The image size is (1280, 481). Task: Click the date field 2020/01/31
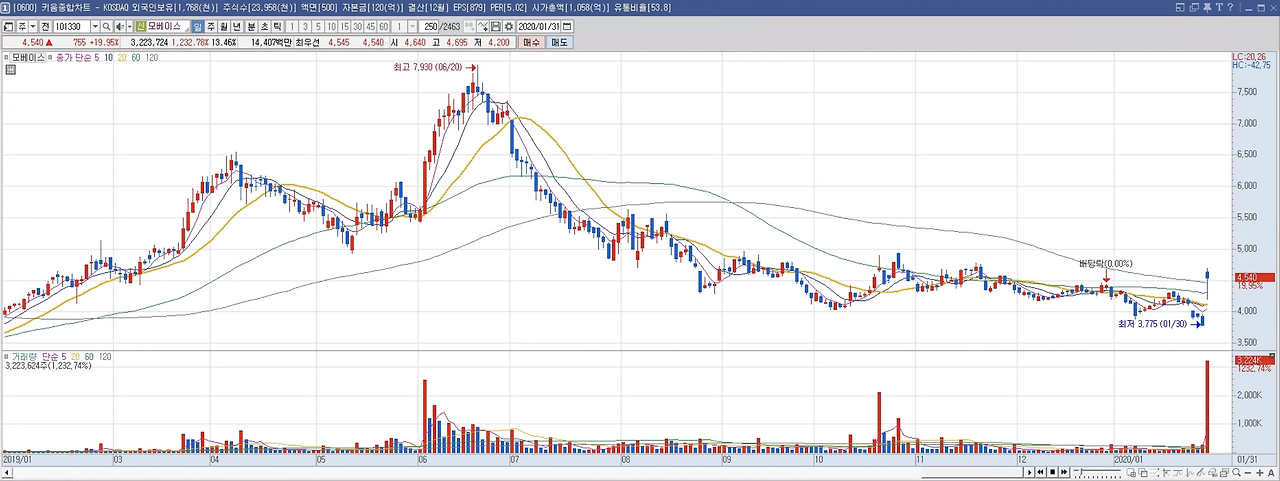coord(539,26)
